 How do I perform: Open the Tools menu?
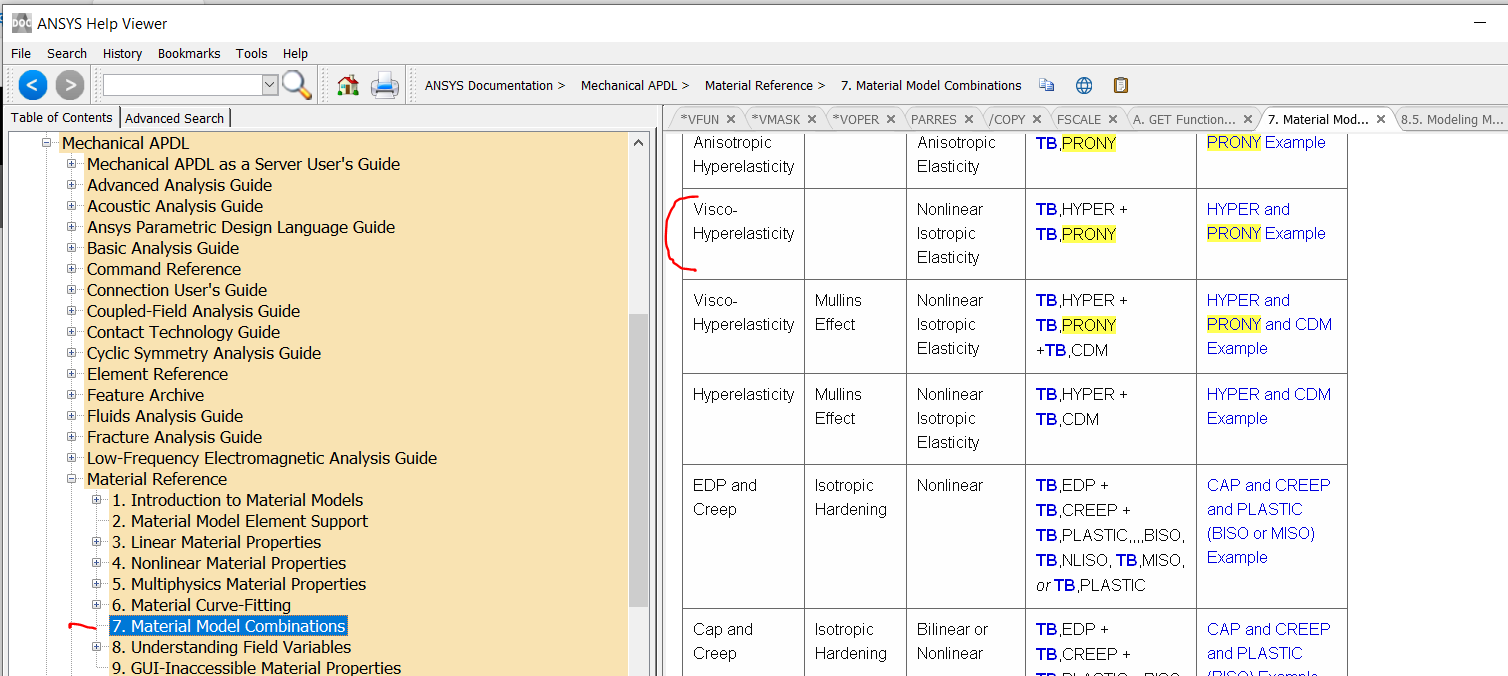pos(252,53)
